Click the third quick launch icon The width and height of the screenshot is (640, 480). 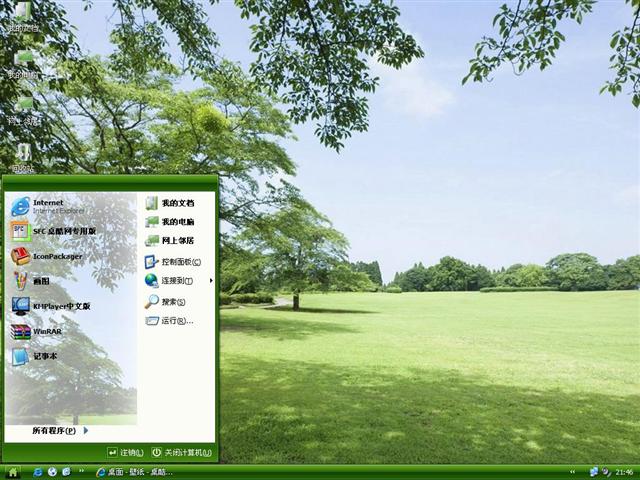pyautogui.click(x=66, y=472)
